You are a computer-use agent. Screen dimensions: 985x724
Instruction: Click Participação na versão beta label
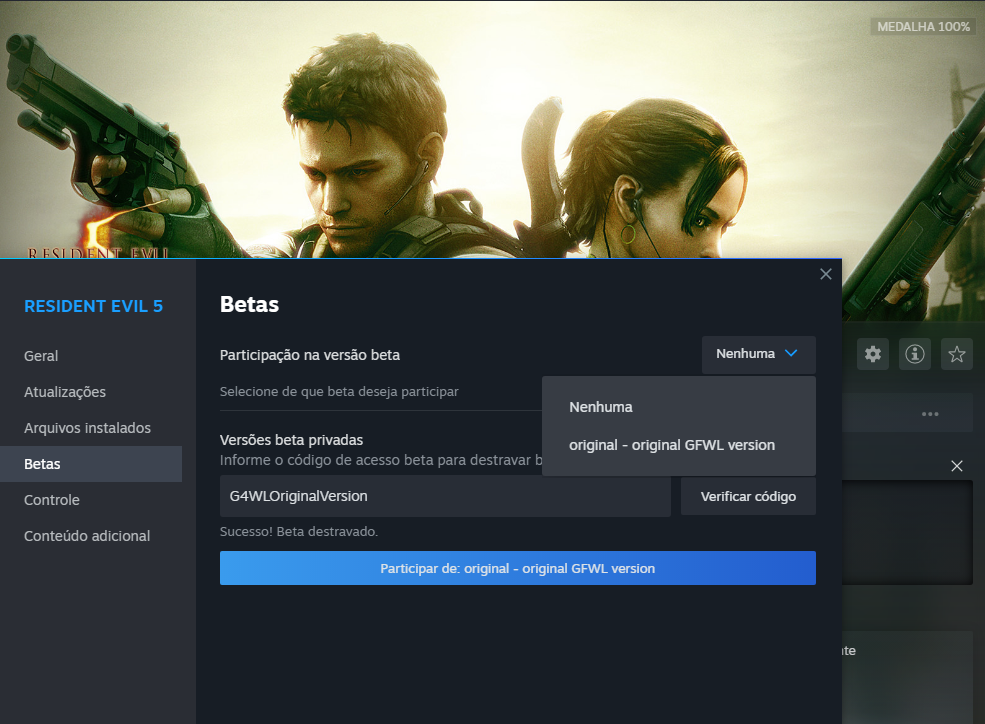coord(310,355)
